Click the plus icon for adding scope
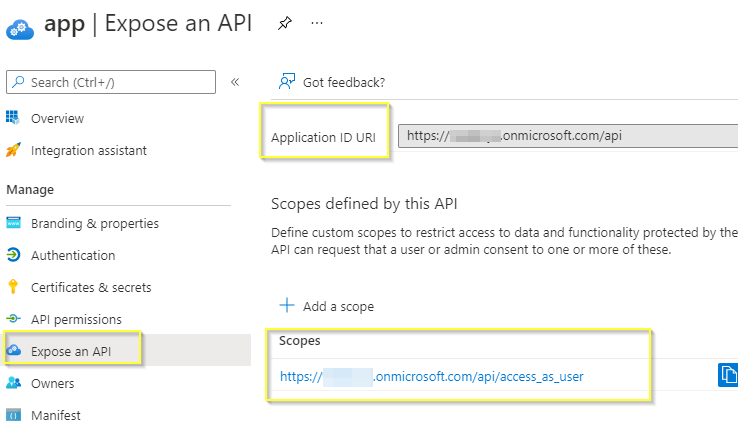The image size is (738, 442). point(287,305)
